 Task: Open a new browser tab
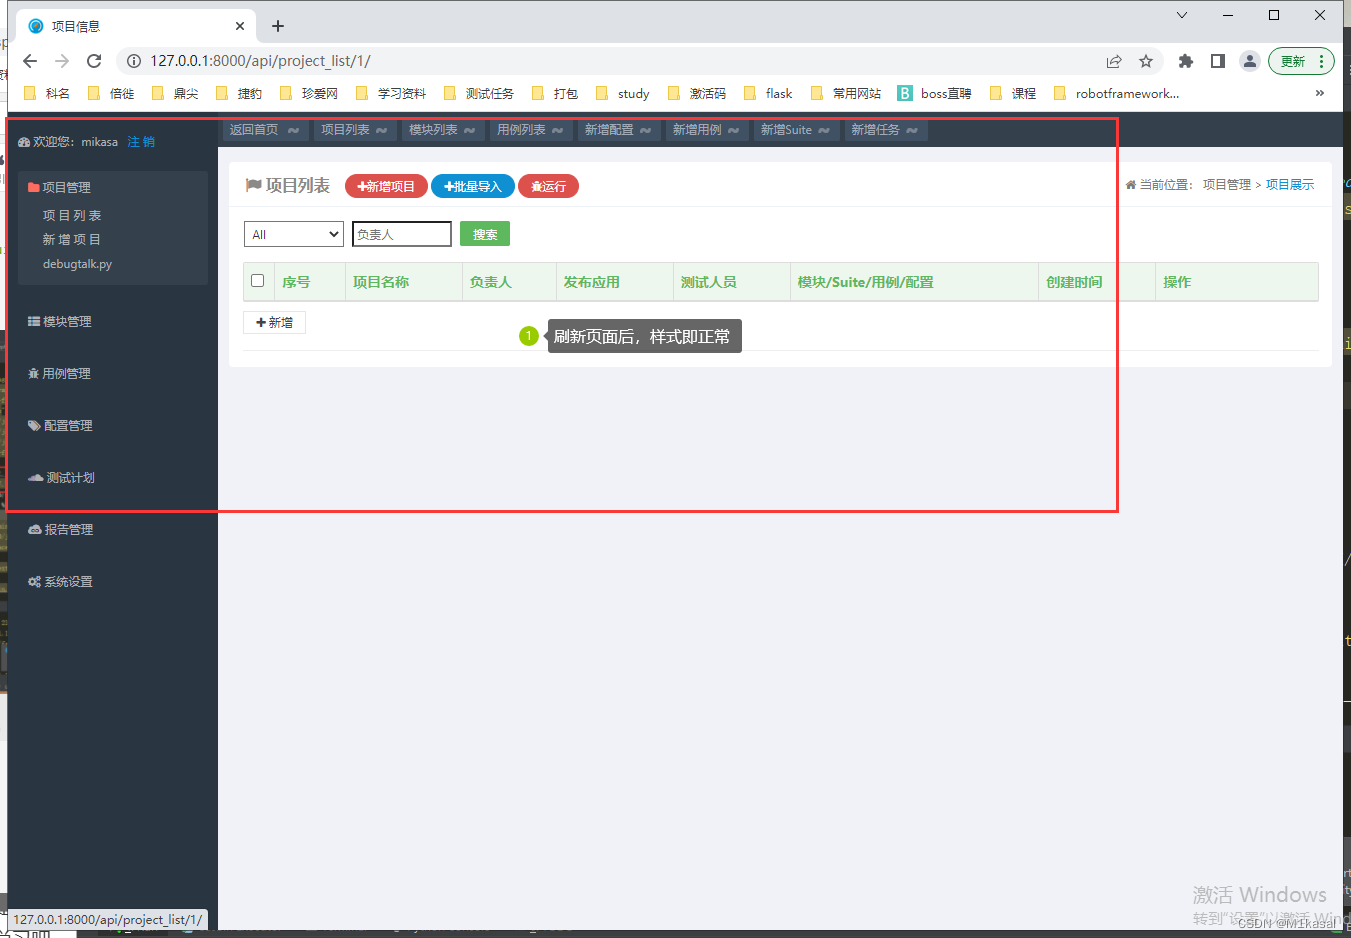278,26
